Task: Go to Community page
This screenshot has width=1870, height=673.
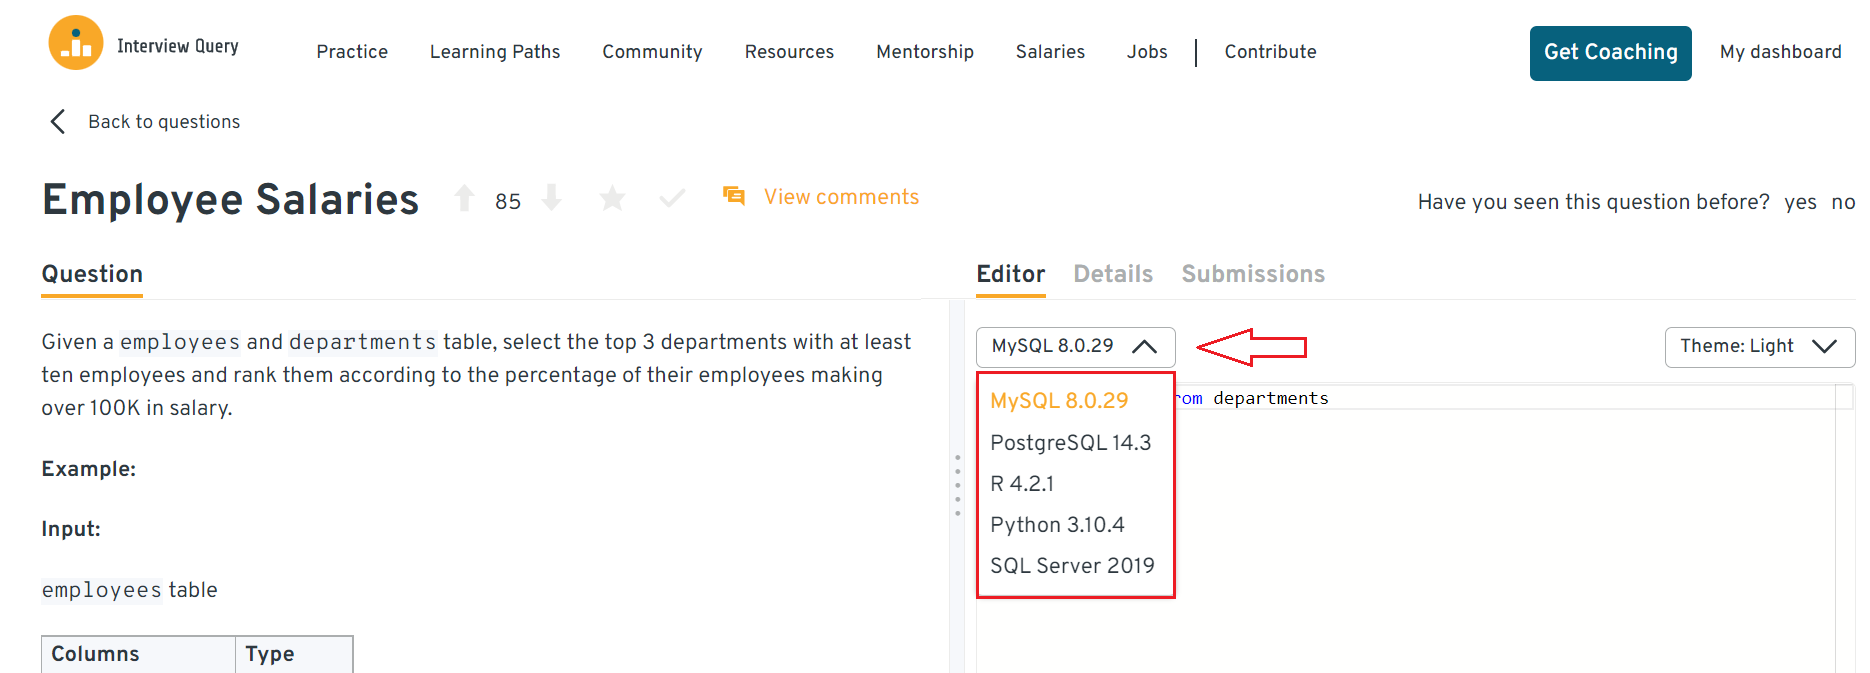Action: 652,52
